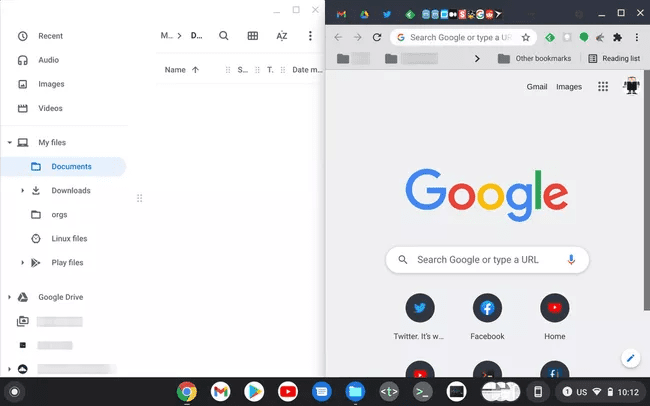Open the Reading list
This screenshot has width=650, height=406.
[614, 58]
